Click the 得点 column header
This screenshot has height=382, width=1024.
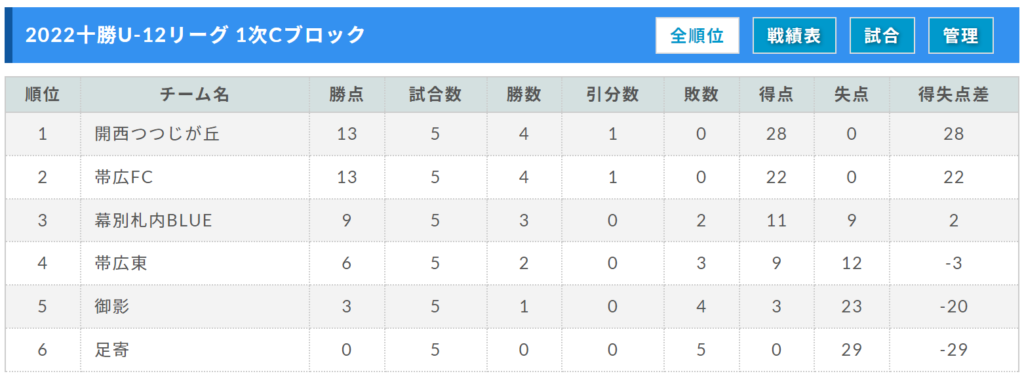coord(776,95)
